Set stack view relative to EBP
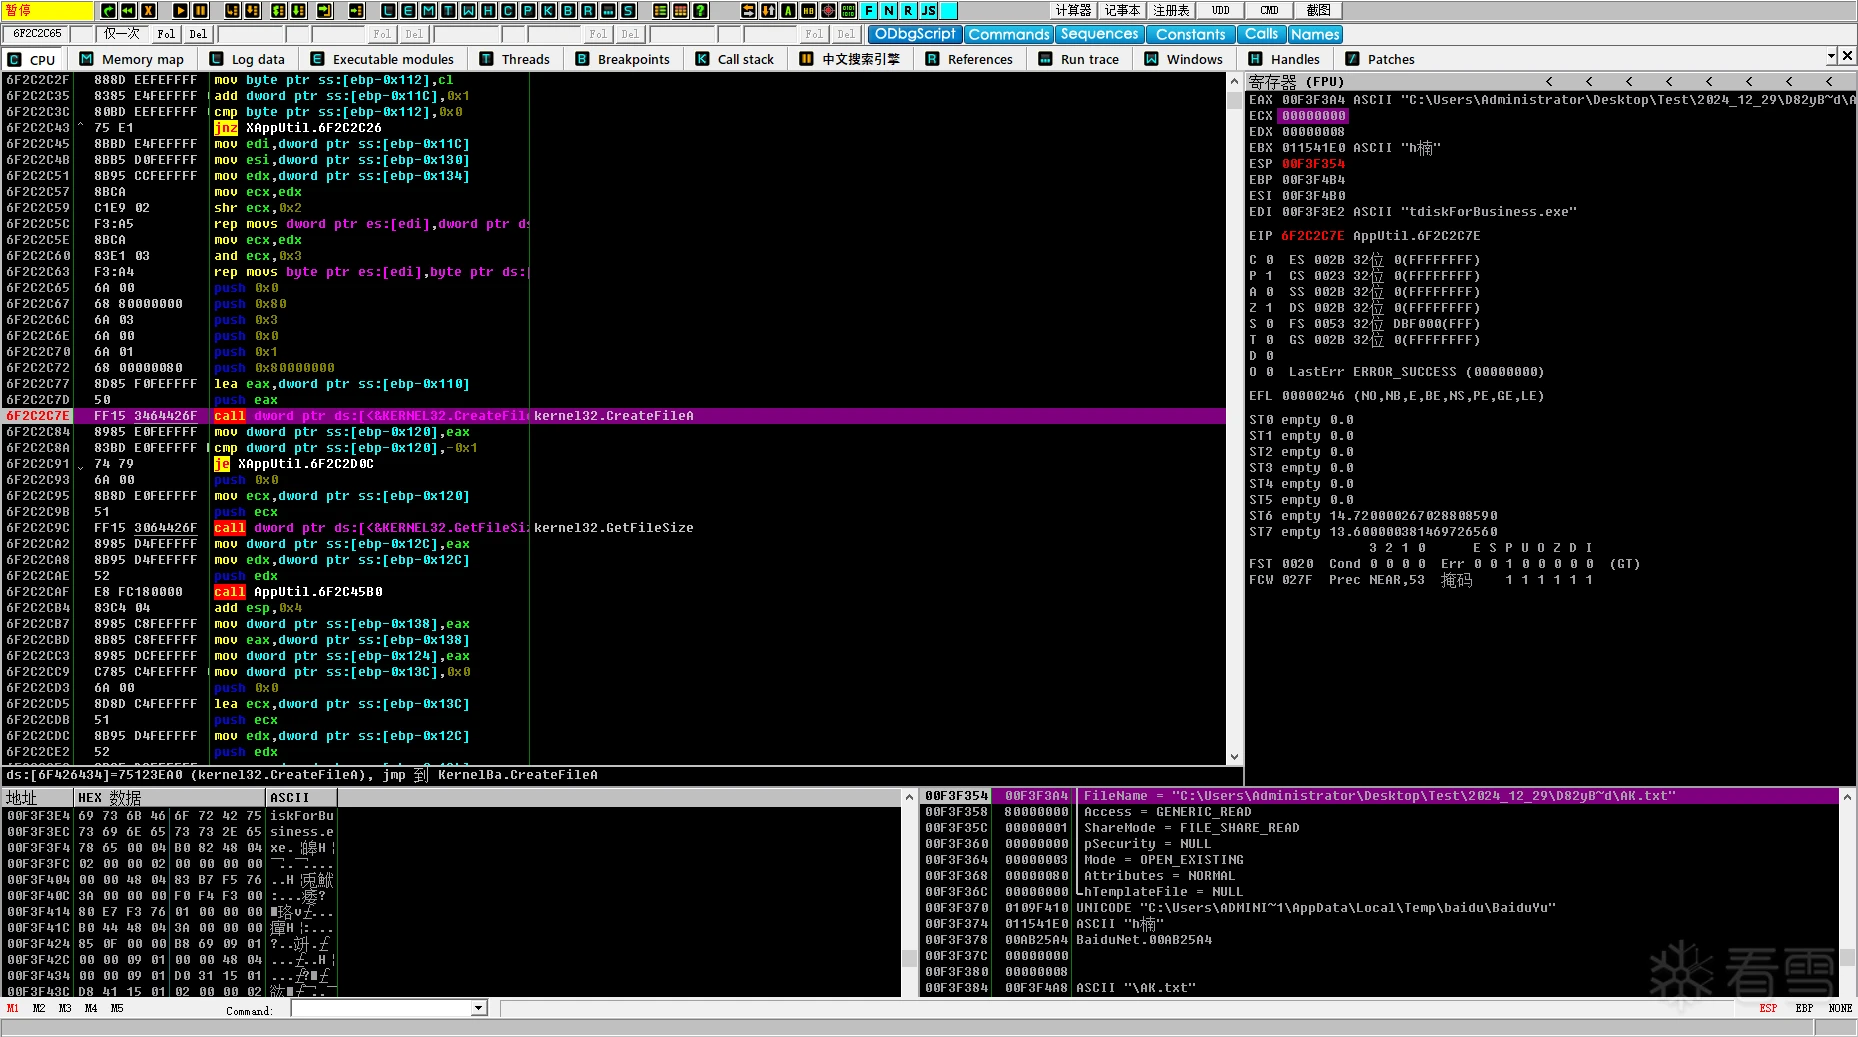 1804,1008
